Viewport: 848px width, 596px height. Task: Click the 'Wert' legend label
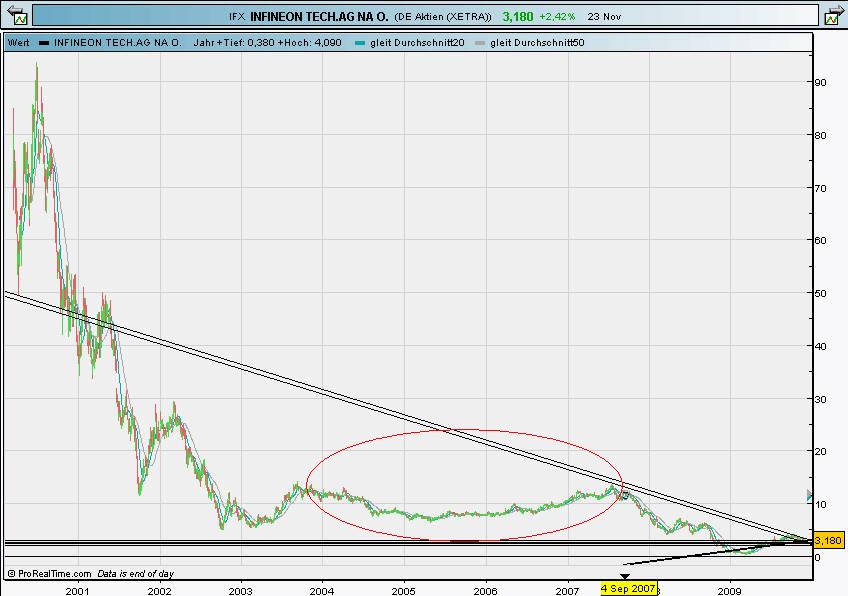click(19, 43)
